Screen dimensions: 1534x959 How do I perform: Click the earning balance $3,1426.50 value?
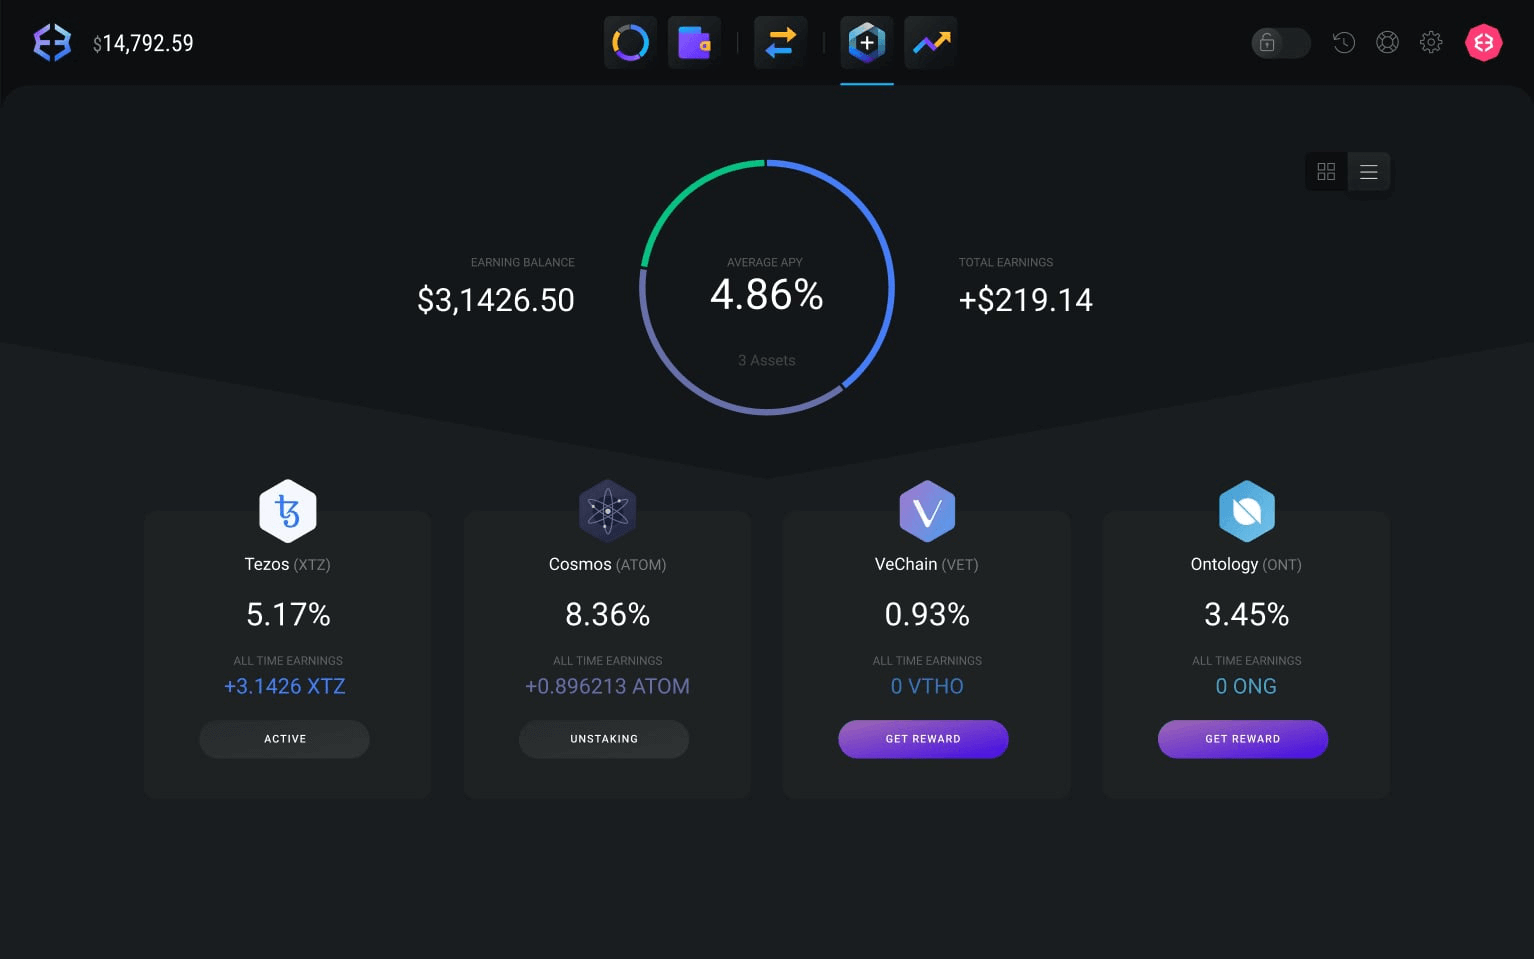[x=496, y=300]
